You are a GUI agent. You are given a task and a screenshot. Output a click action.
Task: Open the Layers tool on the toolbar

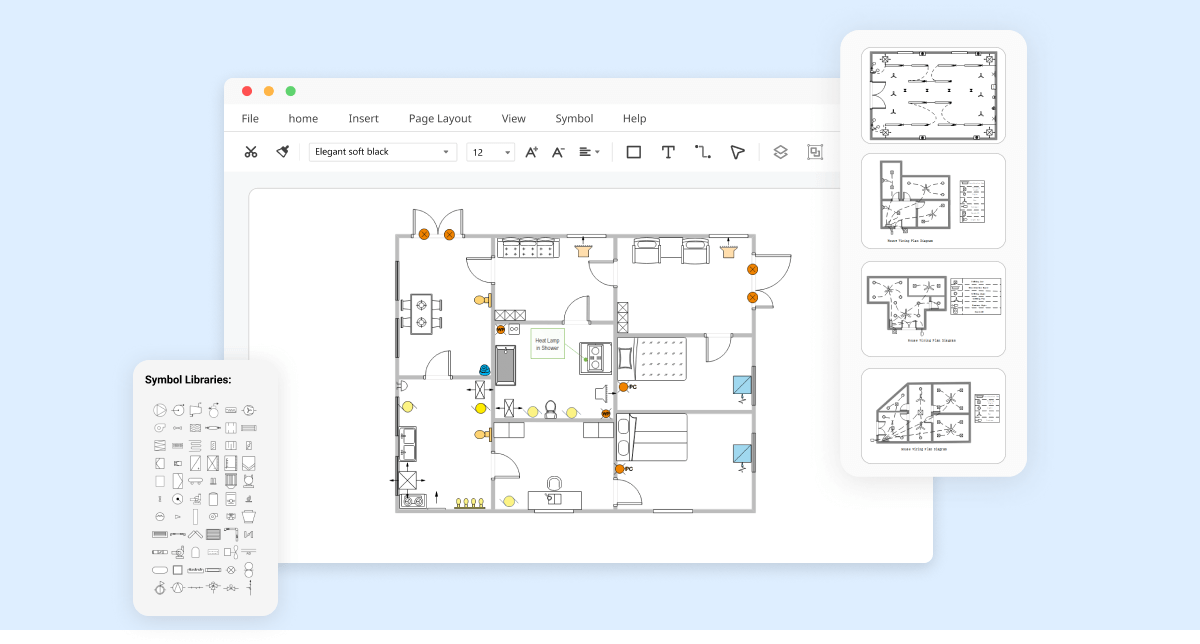pos(780,151)
